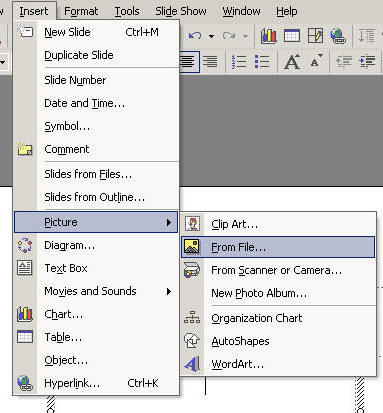This screenshot has height=413, width=383.
Task: Choose New Slide from Insert menu
Action: coord(96,32)
